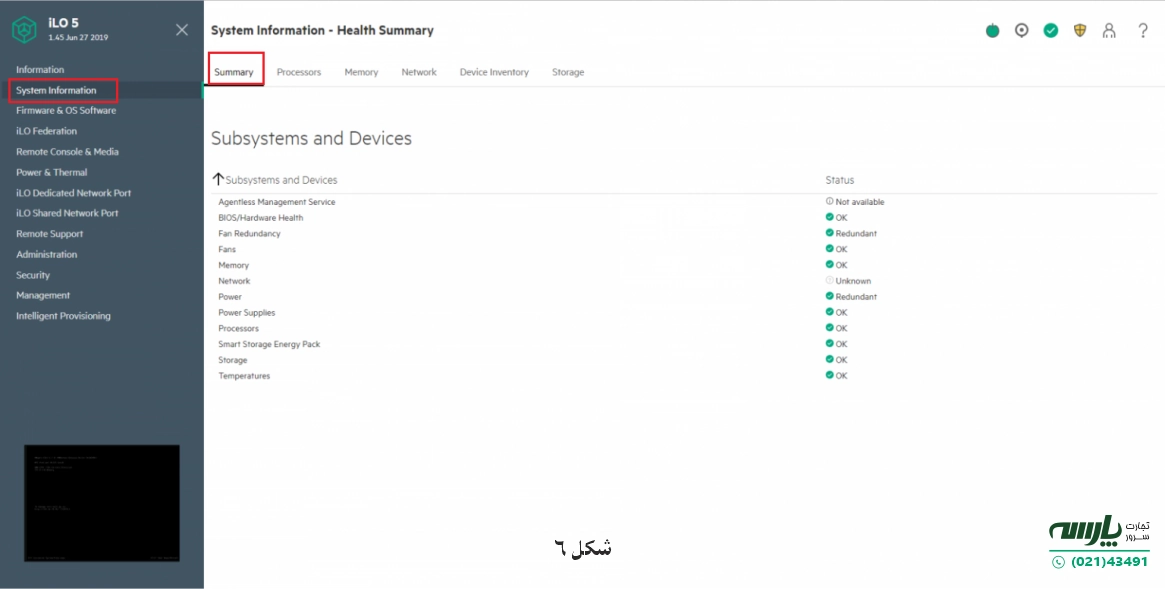This screenshot has width=1165, height=589.
Task: Click the Redundant status icon beside Power
Action: tap(830, 296)
